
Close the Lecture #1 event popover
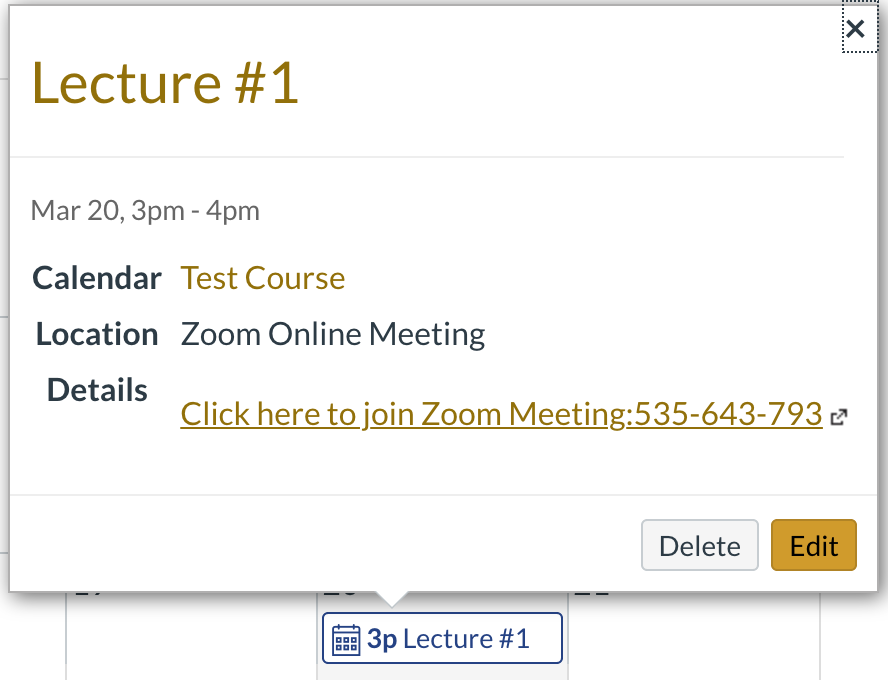(x=855, y=28)
